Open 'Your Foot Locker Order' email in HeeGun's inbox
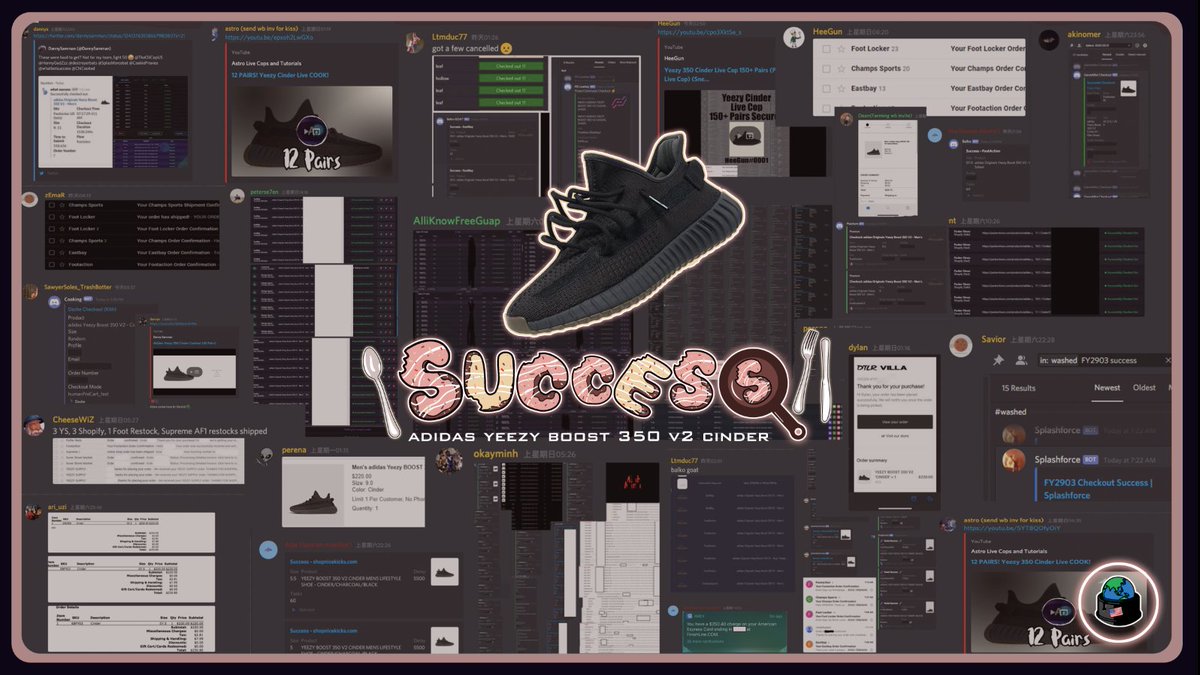Image resolution: width=1200 pixels, height=675 pixels. (988, 49)
